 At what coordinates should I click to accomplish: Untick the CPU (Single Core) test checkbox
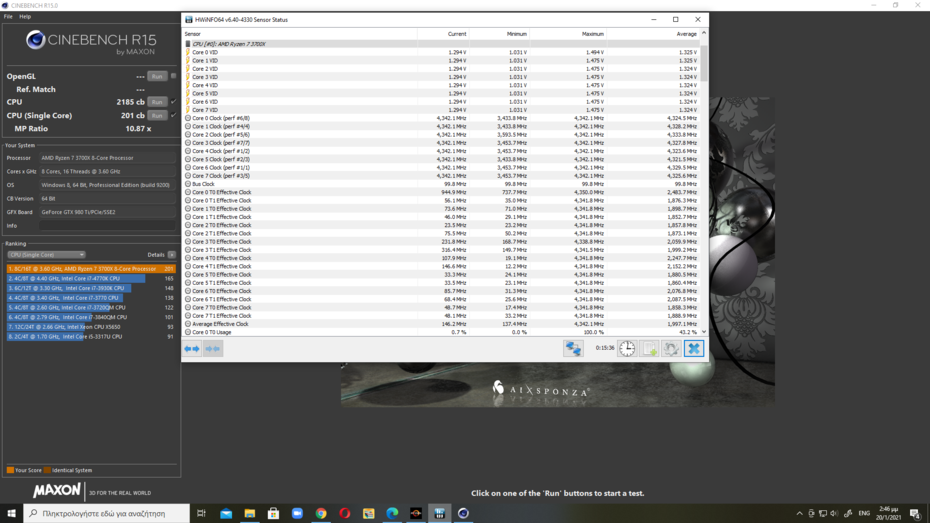tap(173, 115)
